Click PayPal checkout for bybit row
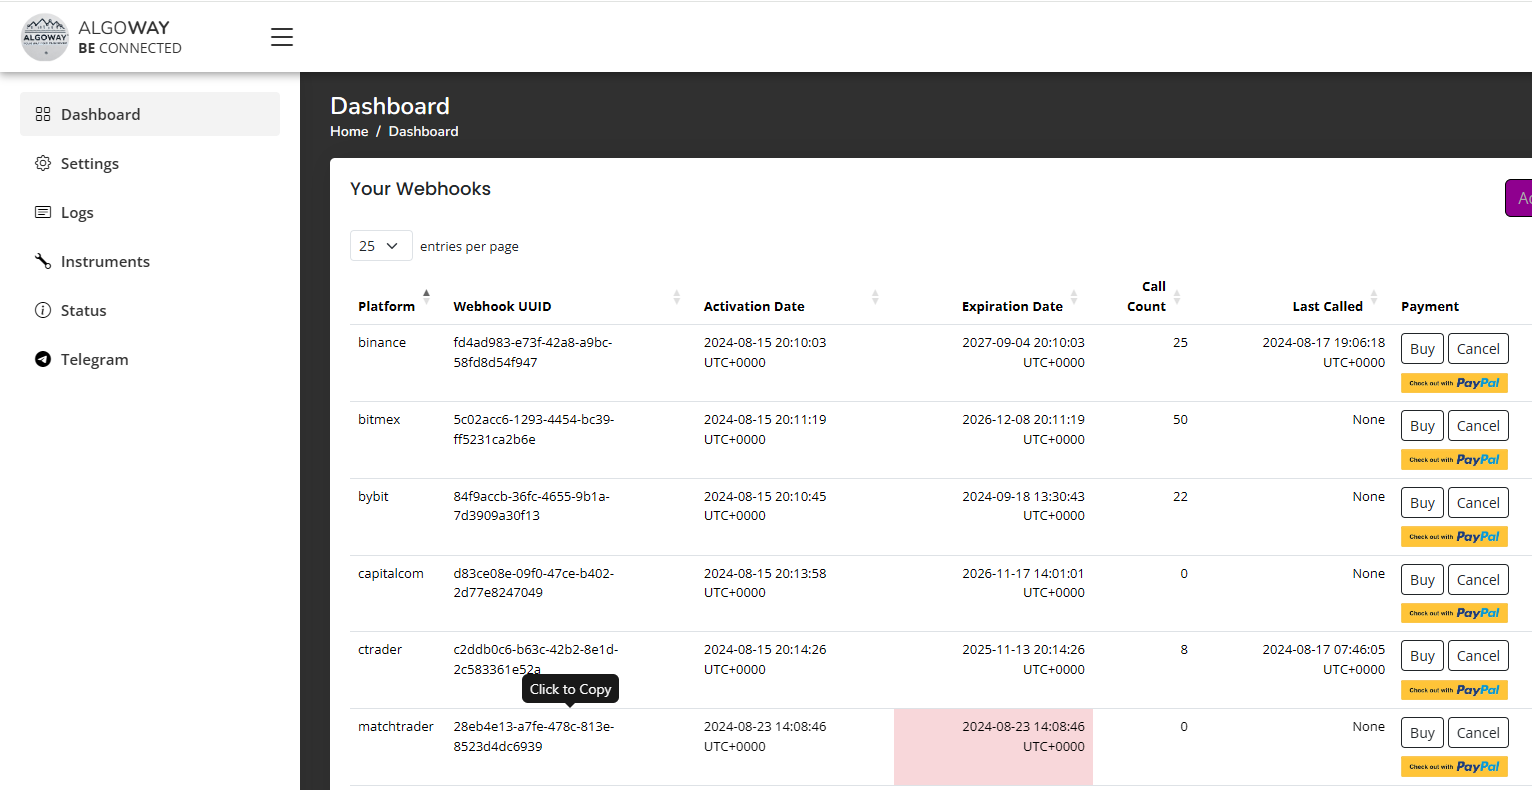Image resolution: width=1532 pixels, height=790 pixels. point(1454,537)
